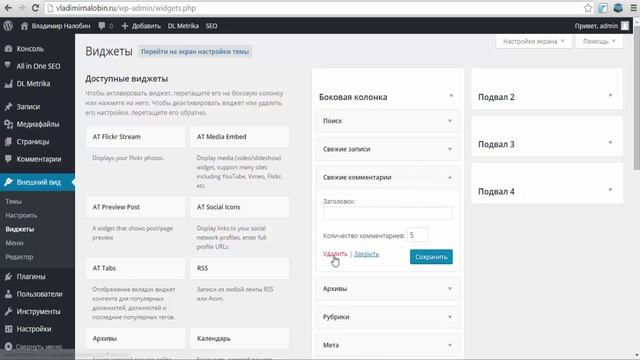640x360 pixels.
Task: Click Перейти на экран настройки темы
Action: coord(195,52)
